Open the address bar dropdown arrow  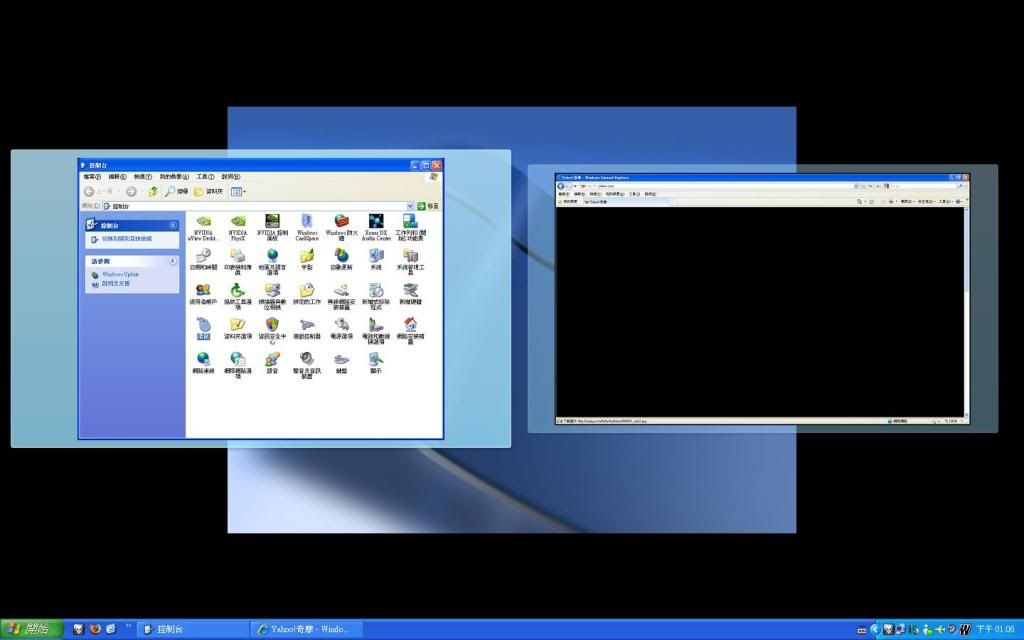410,206
